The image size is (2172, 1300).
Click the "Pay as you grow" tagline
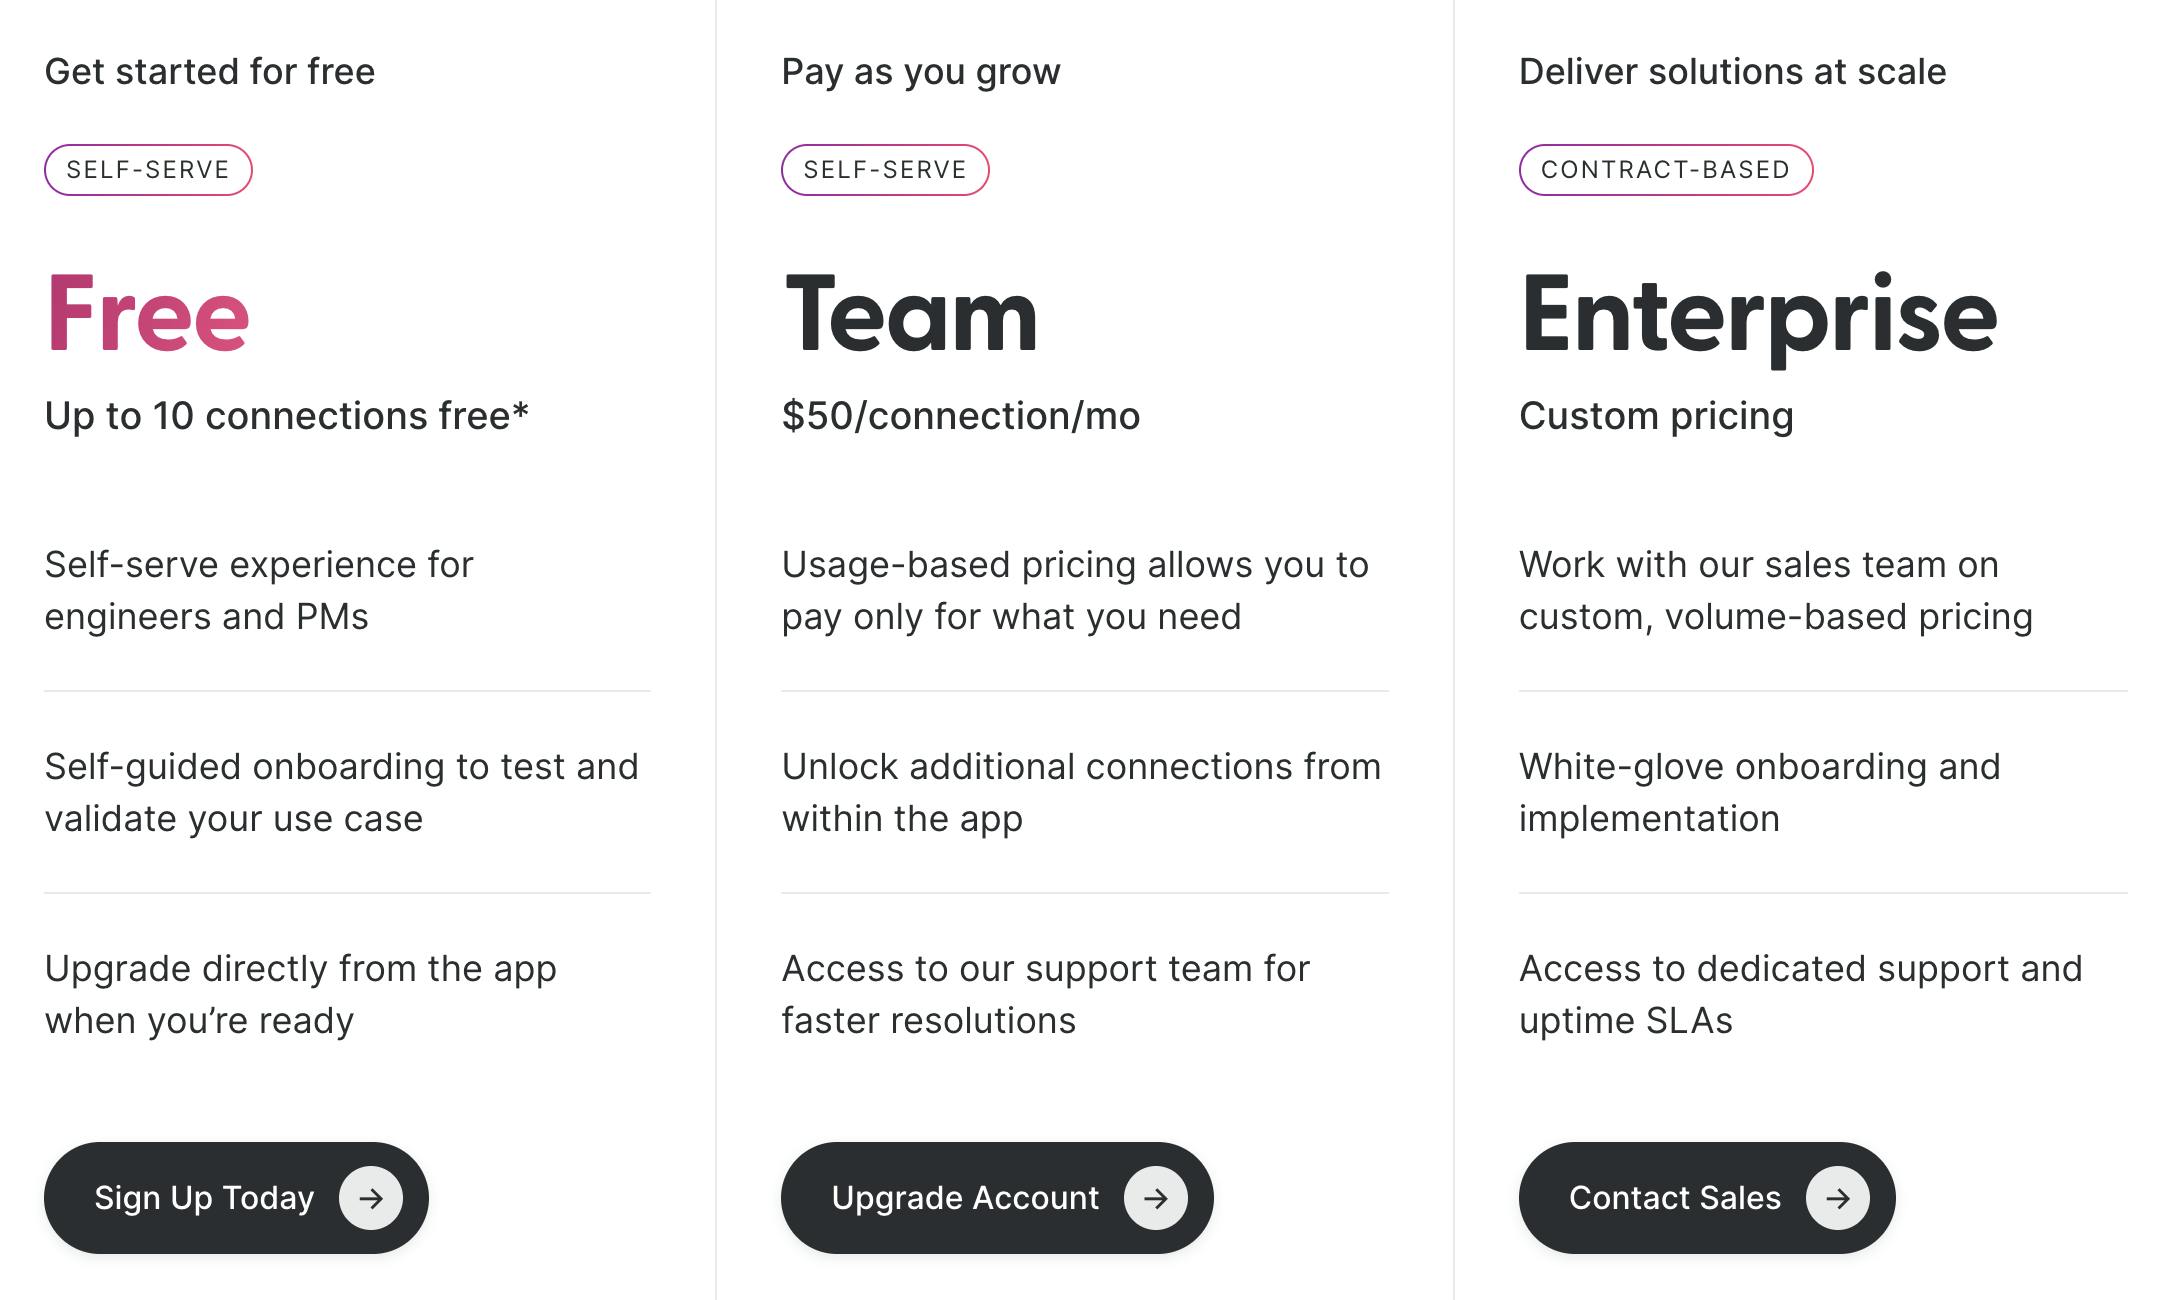pos(920,72)
